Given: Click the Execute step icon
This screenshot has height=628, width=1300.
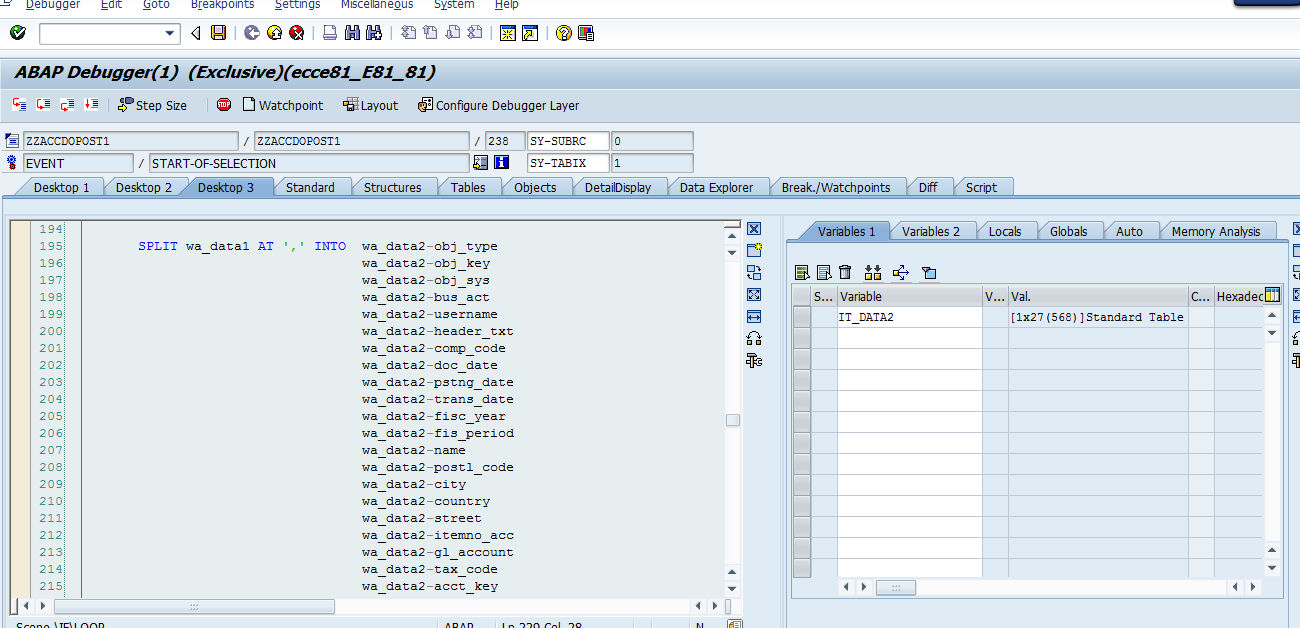Looking at the screenshot, I should (x=42, y=104).
